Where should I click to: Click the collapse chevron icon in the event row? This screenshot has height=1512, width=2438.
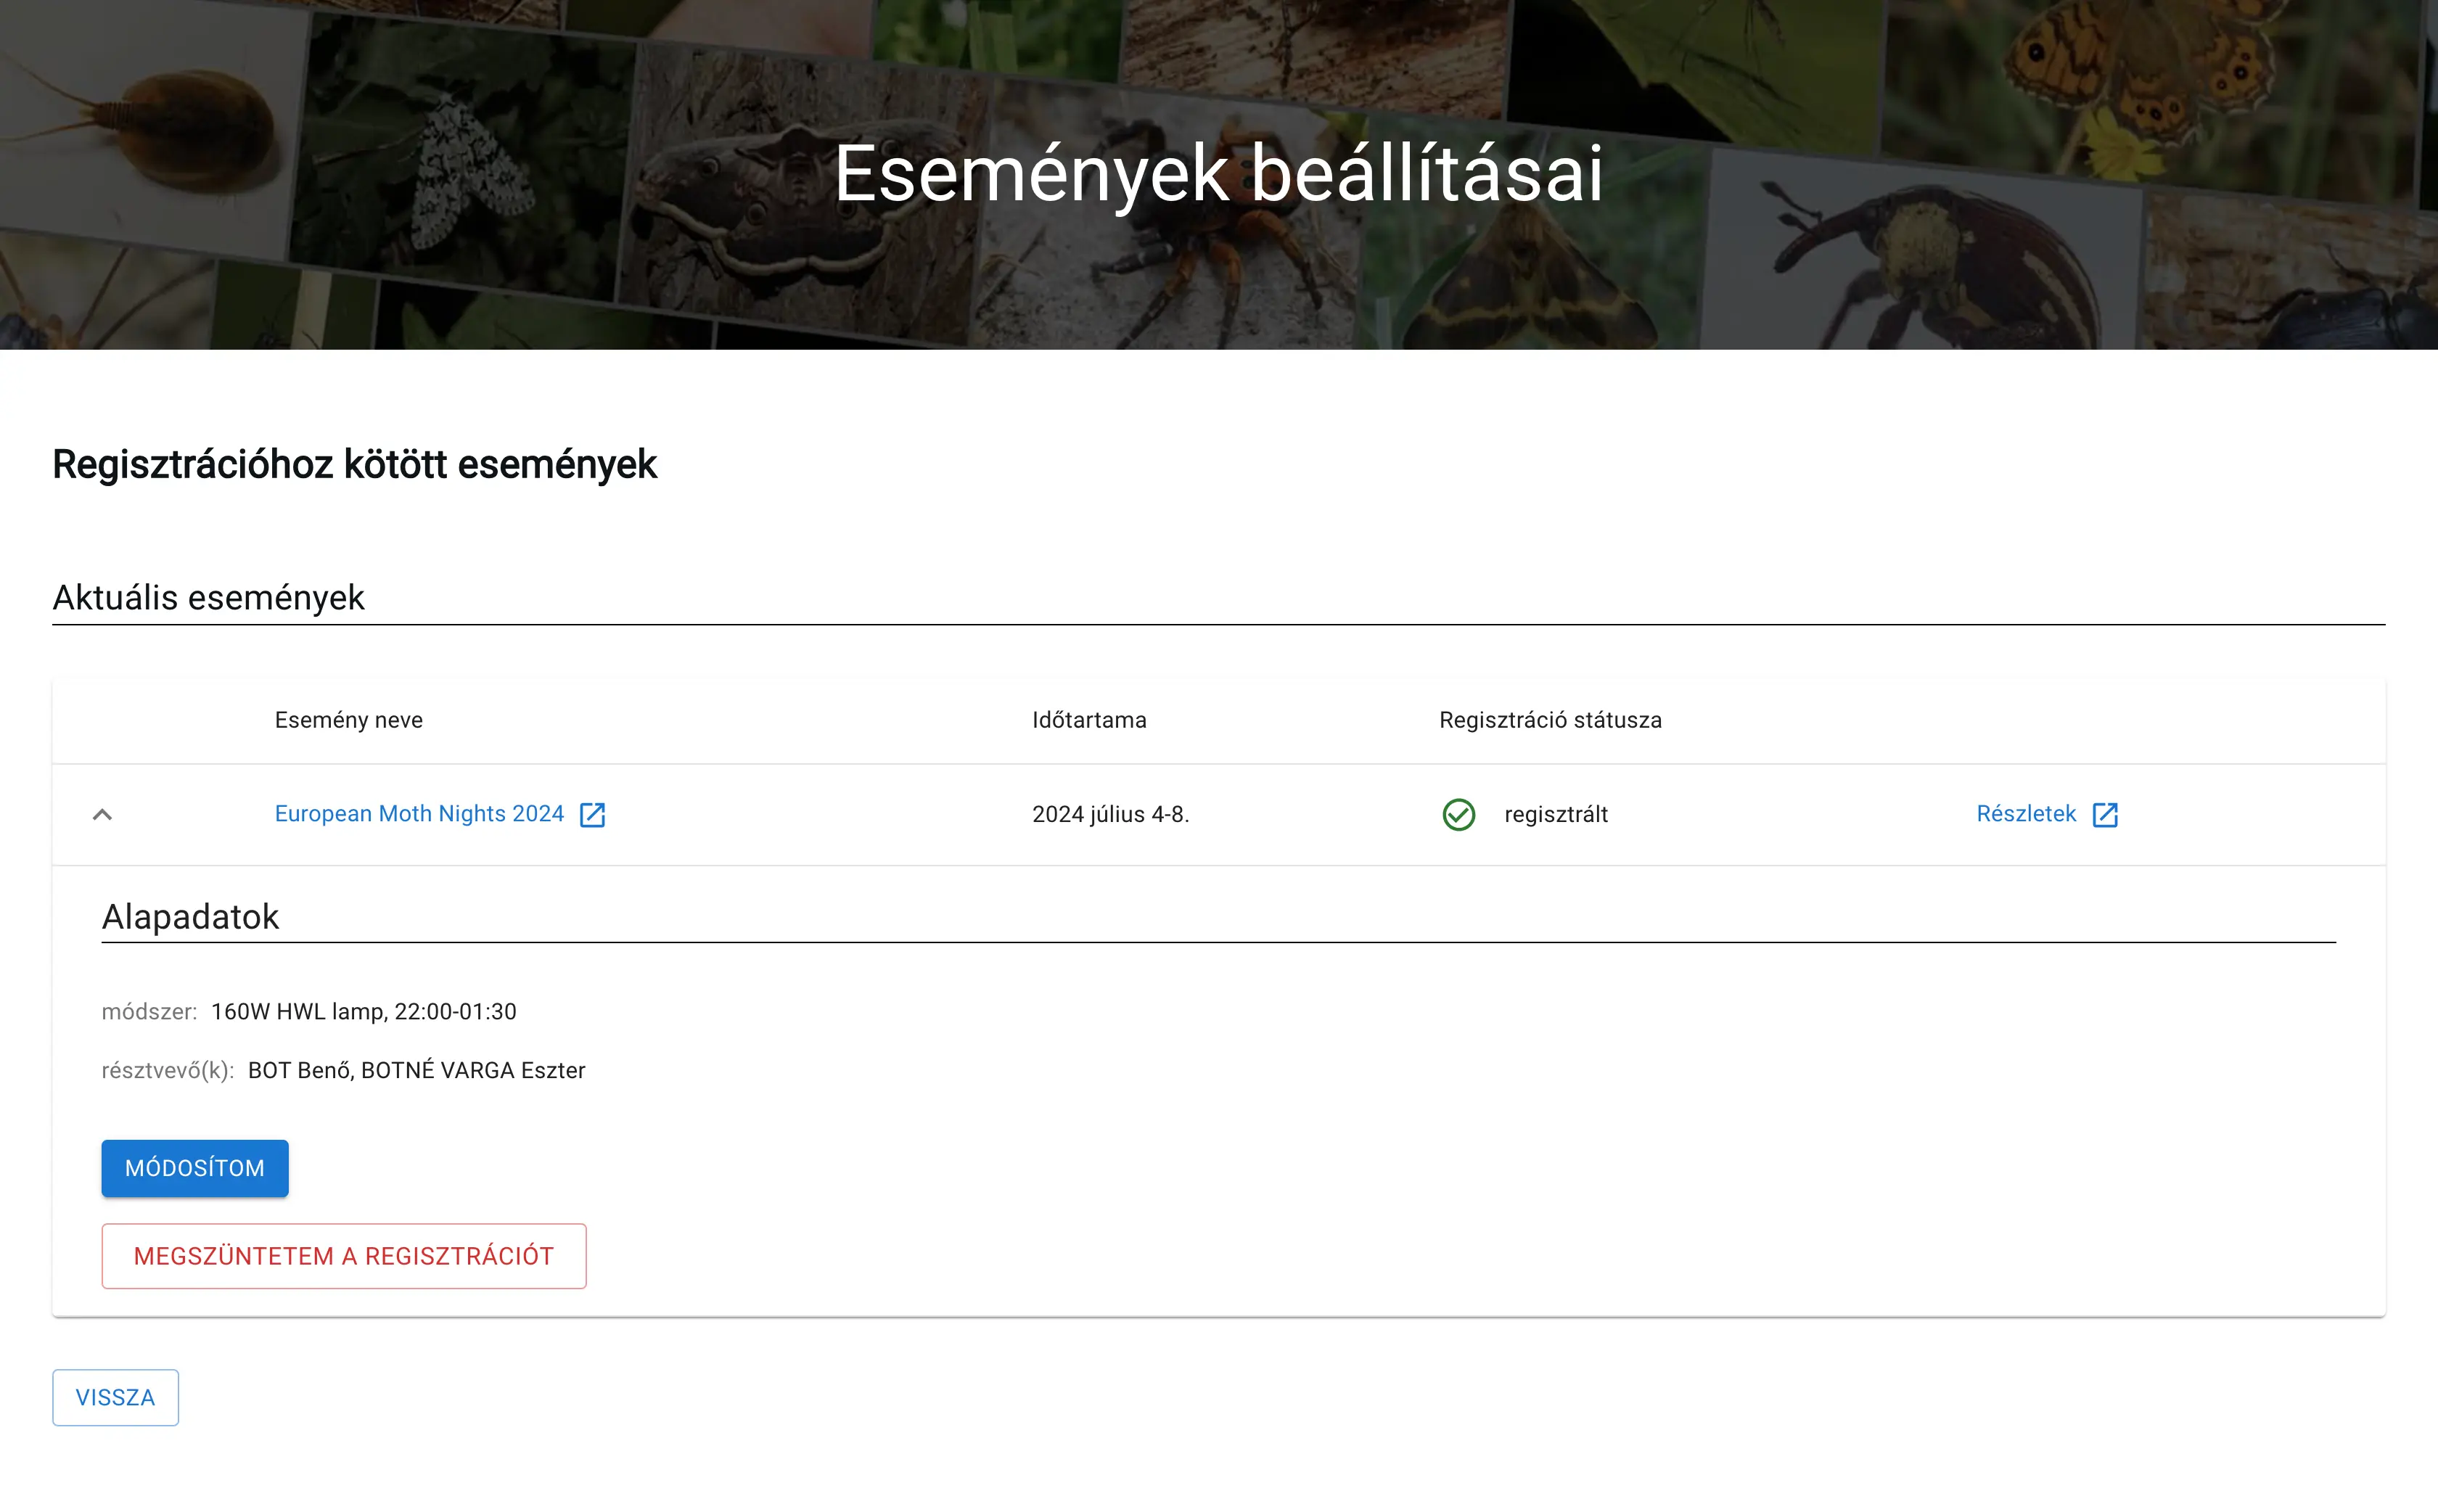[104, 813]
